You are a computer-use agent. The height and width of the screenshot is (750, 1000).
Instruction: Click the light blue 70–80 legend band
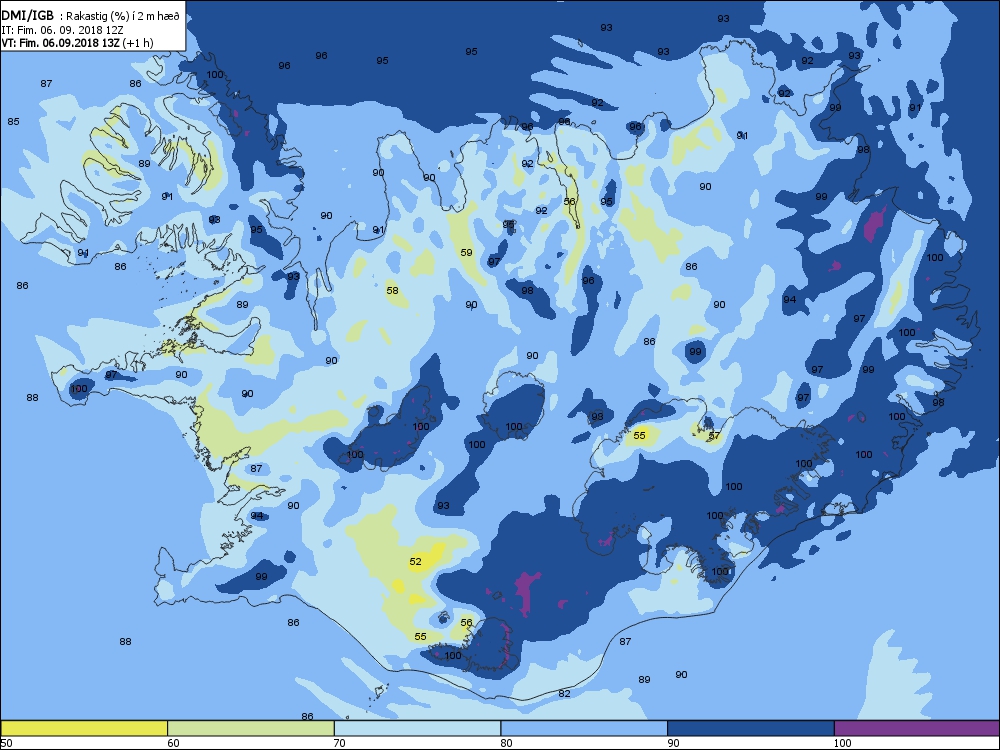tap(418, 728)
